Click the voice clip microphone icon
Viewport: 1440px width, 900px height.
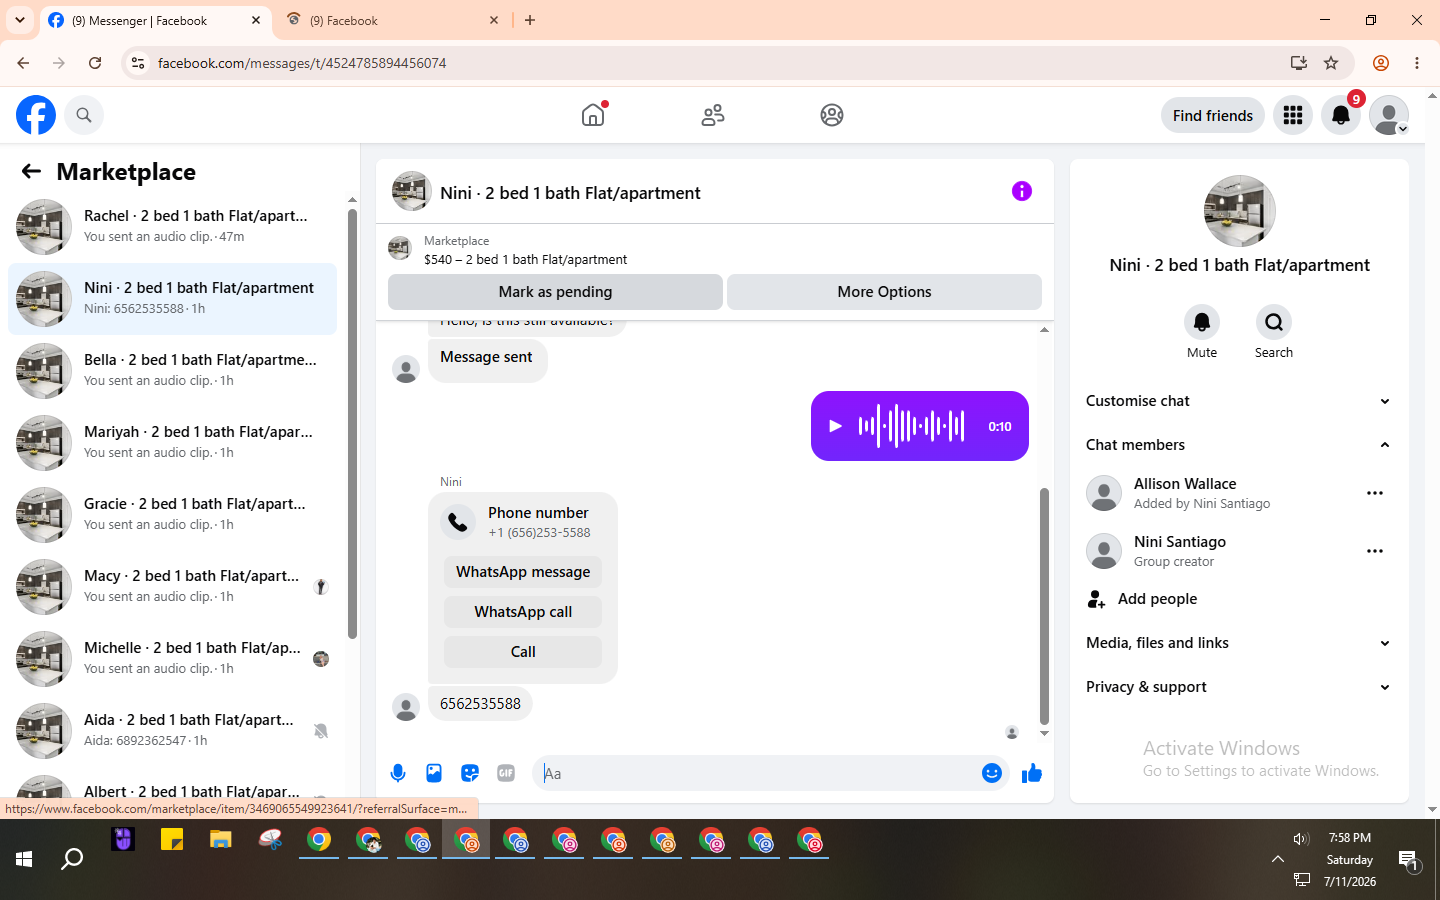click(398, 773)
